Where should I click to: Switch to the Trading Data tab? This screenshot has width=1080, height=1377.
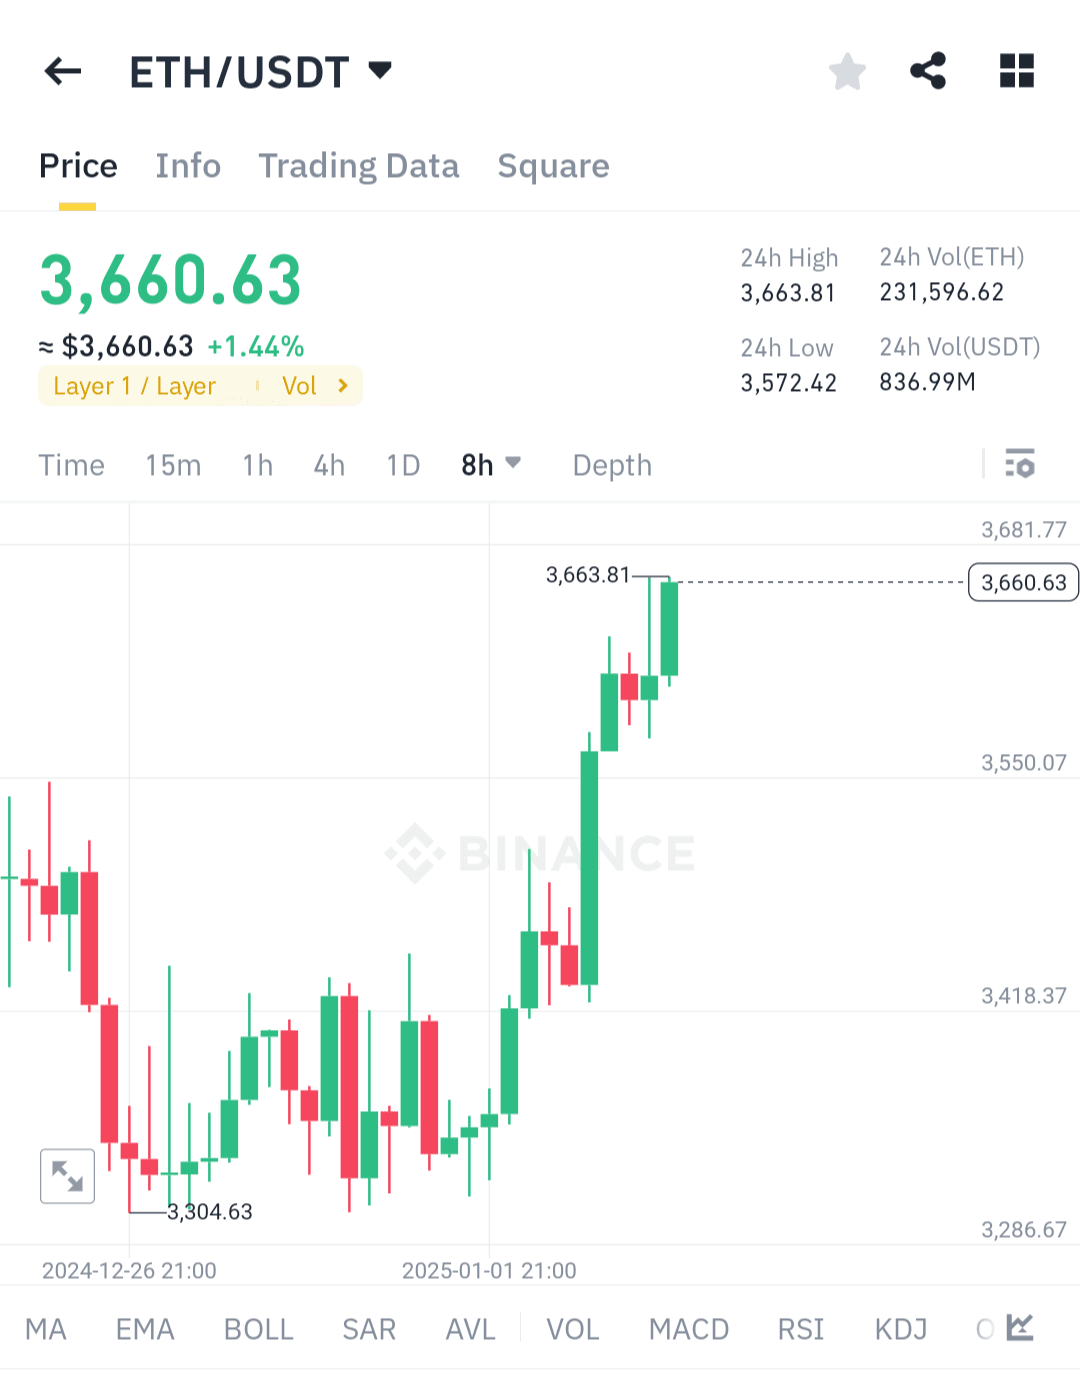click(359, 166)
